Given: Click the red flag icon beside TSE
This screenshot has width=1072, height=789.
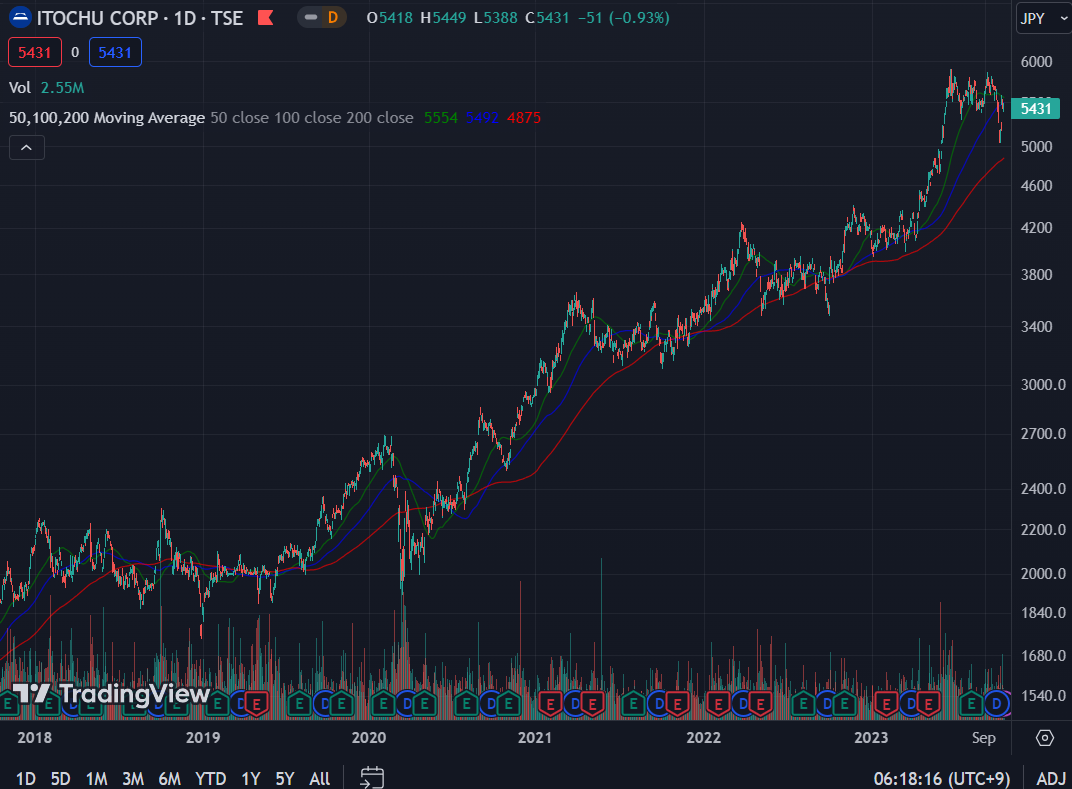Looking at the screenshot, I should [265, 18].
